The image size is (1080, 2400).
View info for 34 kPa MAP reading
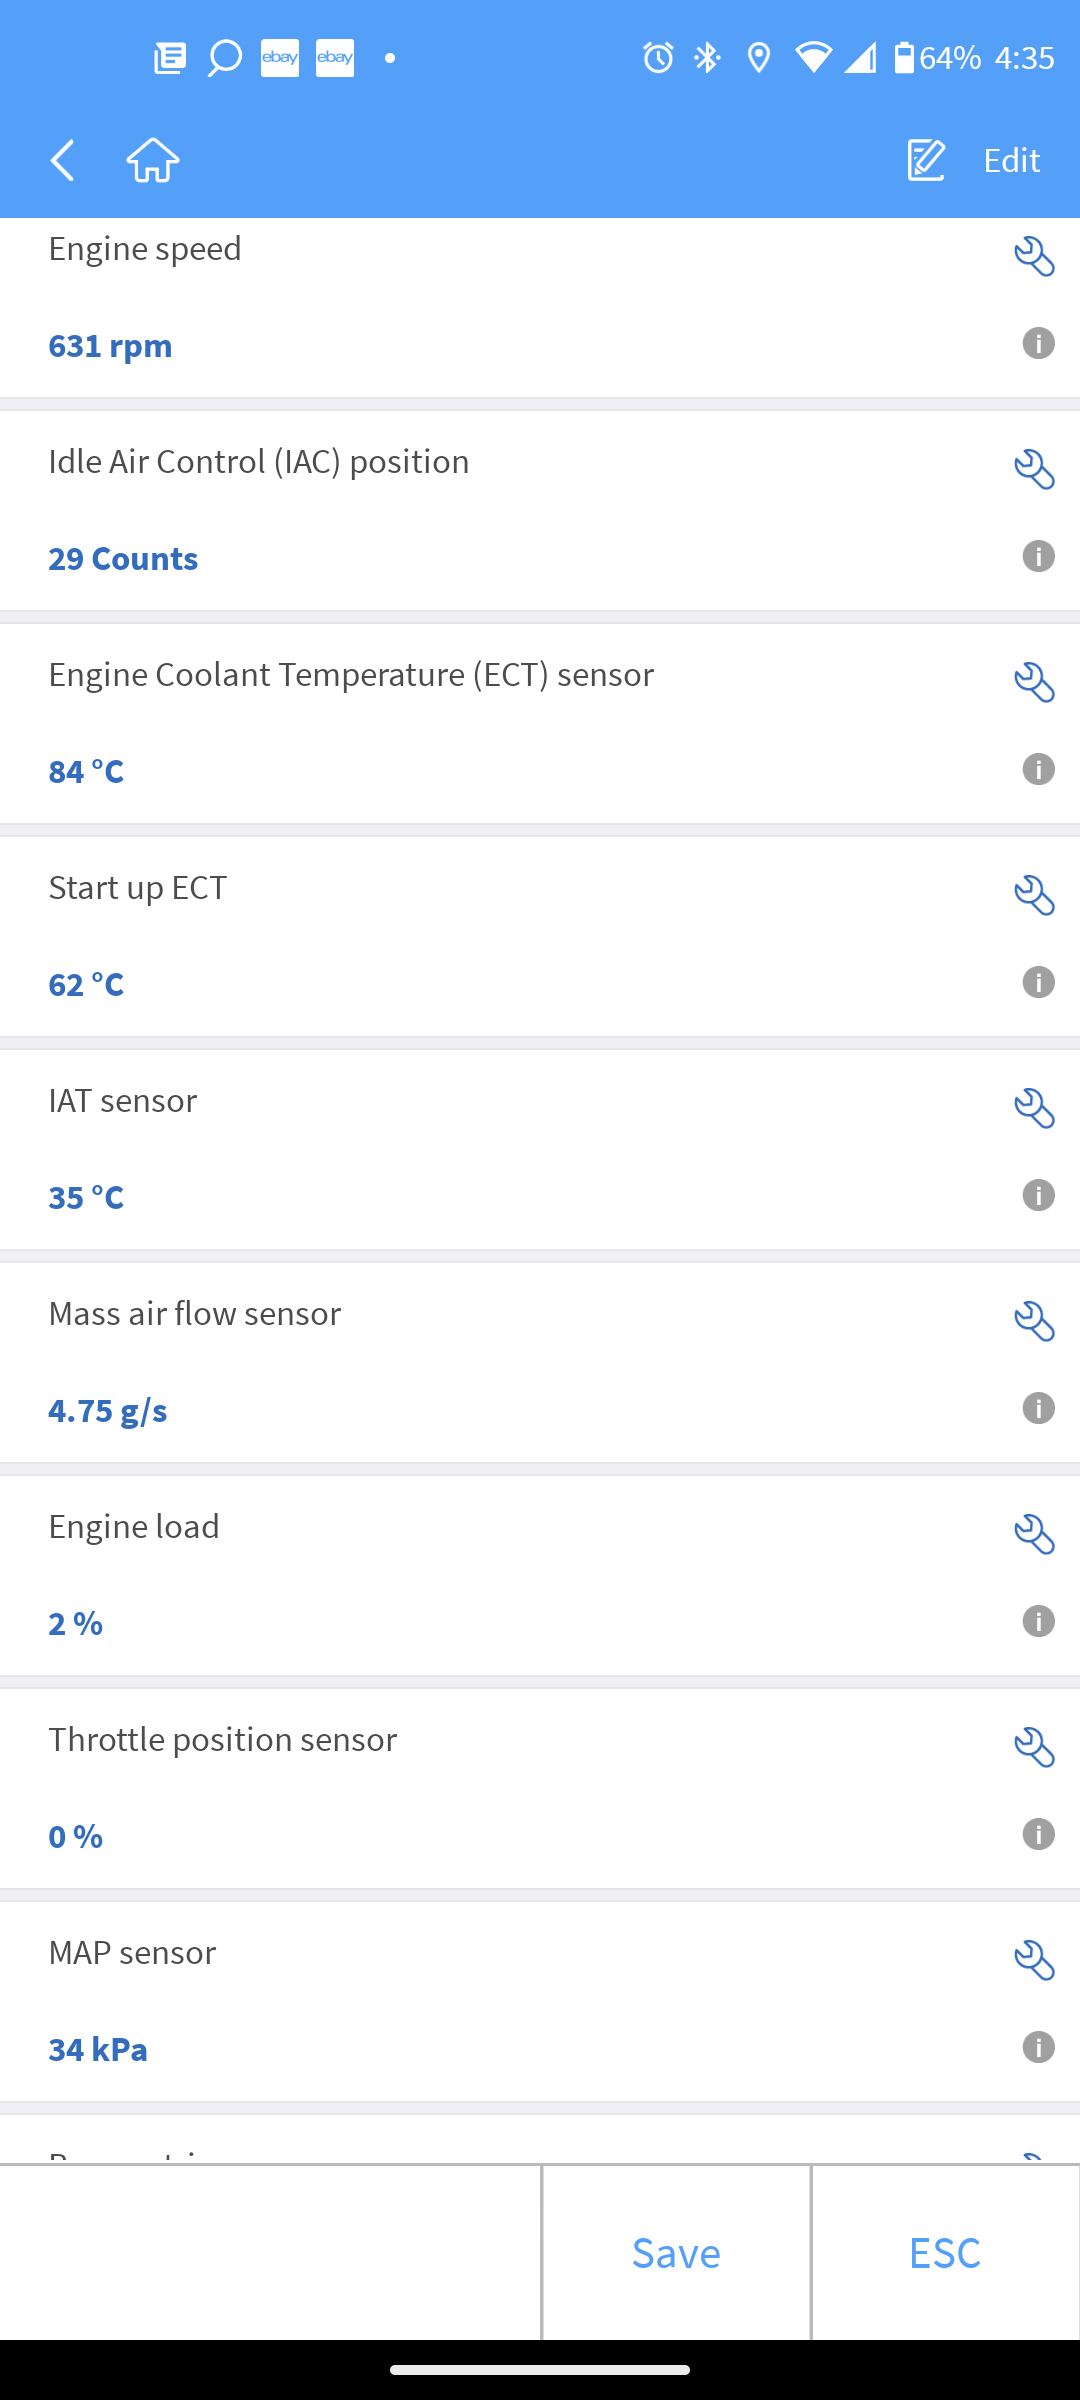[x=1038, y=2048]
